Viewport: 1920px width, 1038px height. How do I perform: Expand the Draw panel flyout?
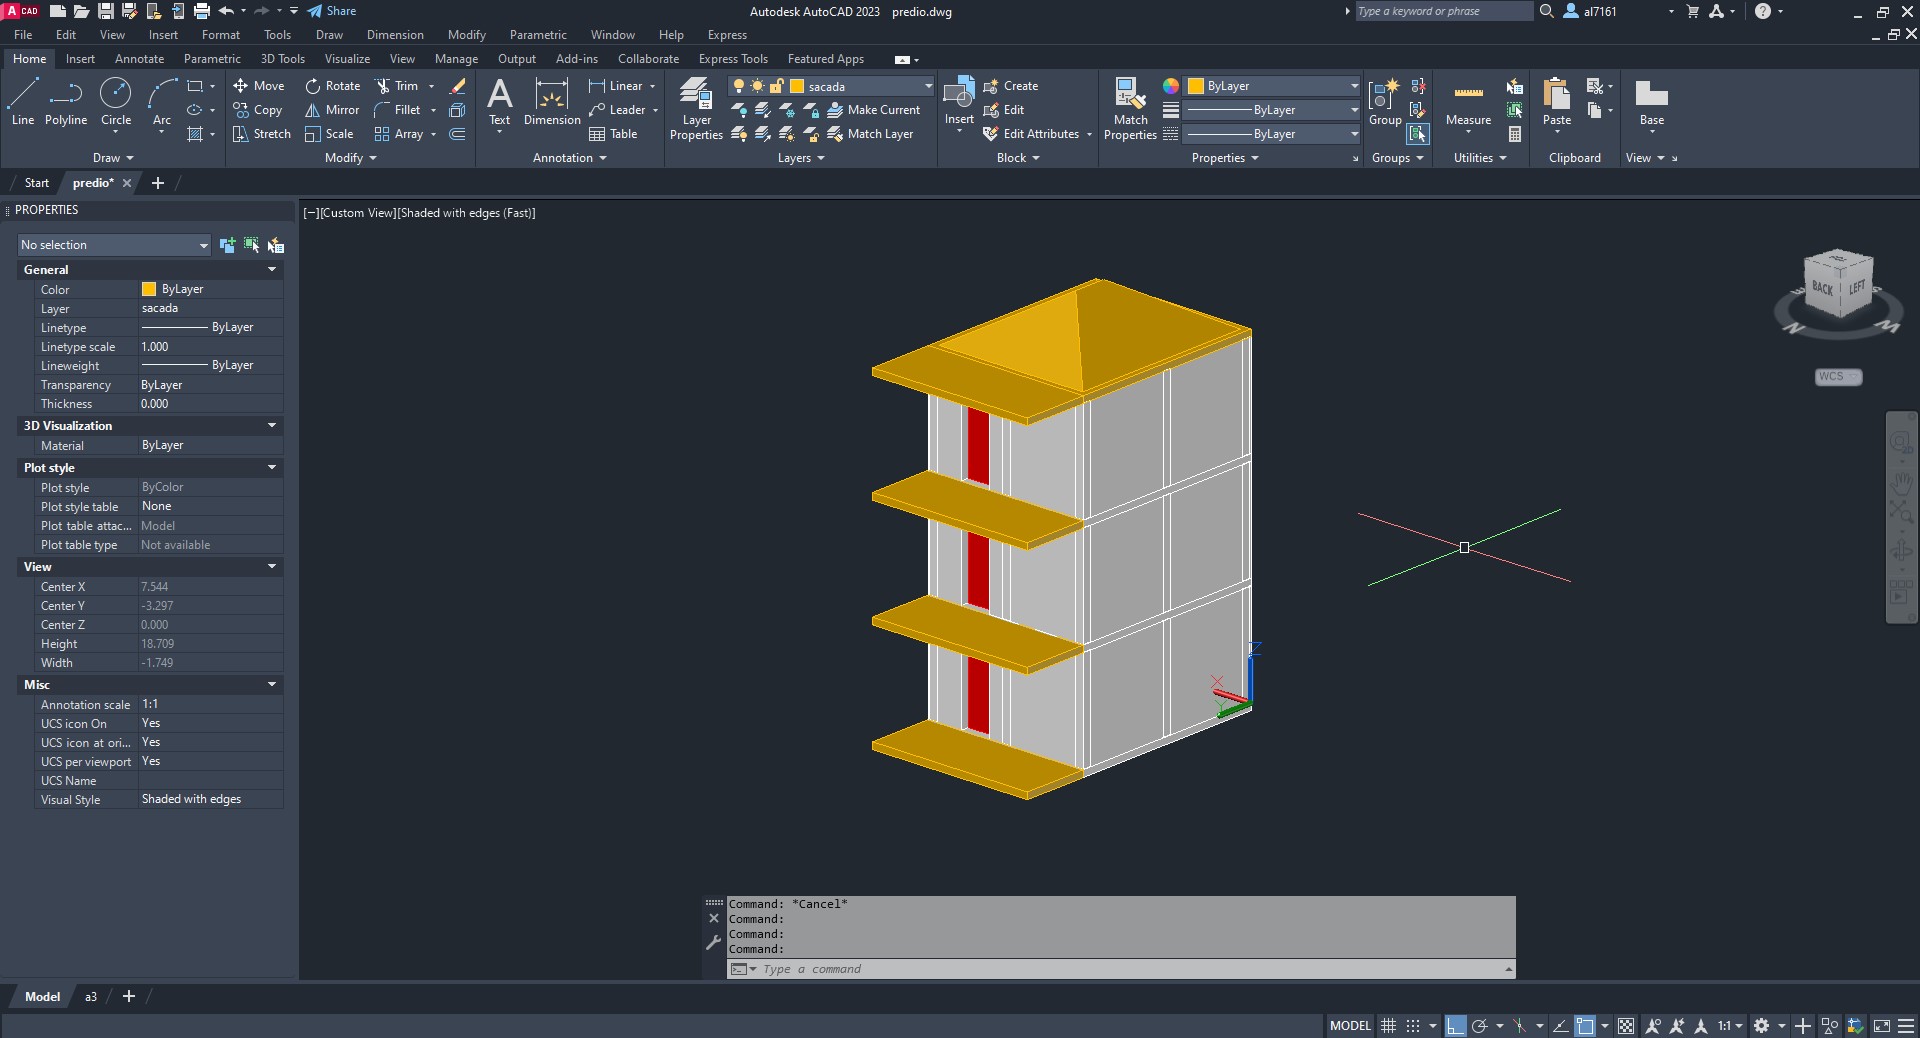[x=113, y=158]
